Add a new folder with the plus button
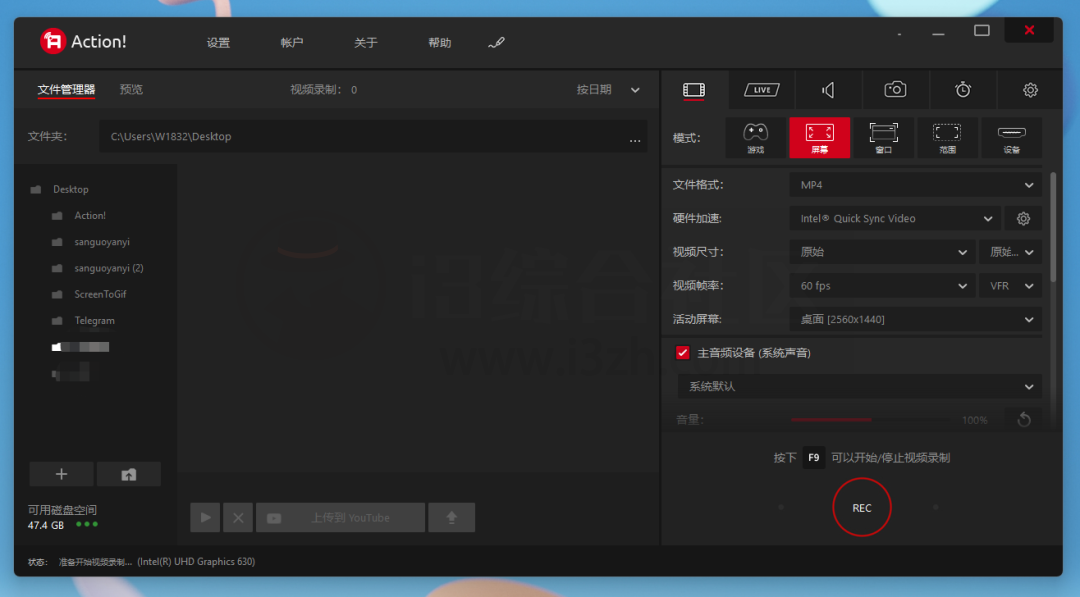This screenshot has height=597, width=1080. click(61, 474)
